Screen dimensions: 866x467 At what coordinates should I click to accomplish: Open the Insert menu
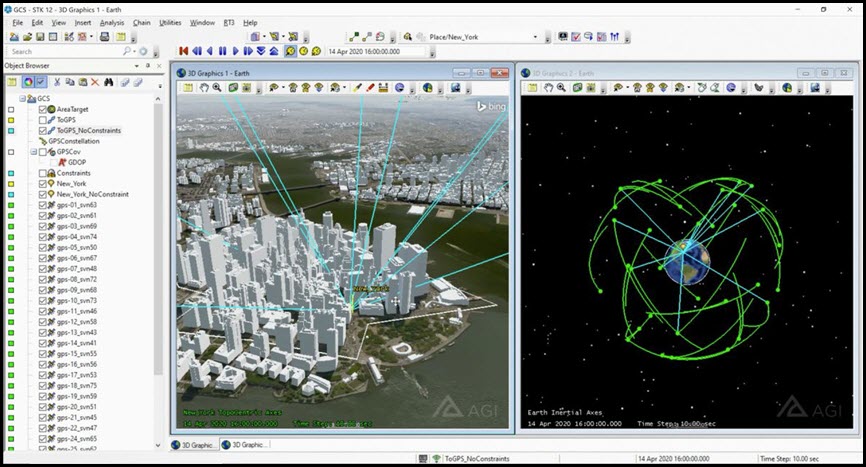point(83,23)
